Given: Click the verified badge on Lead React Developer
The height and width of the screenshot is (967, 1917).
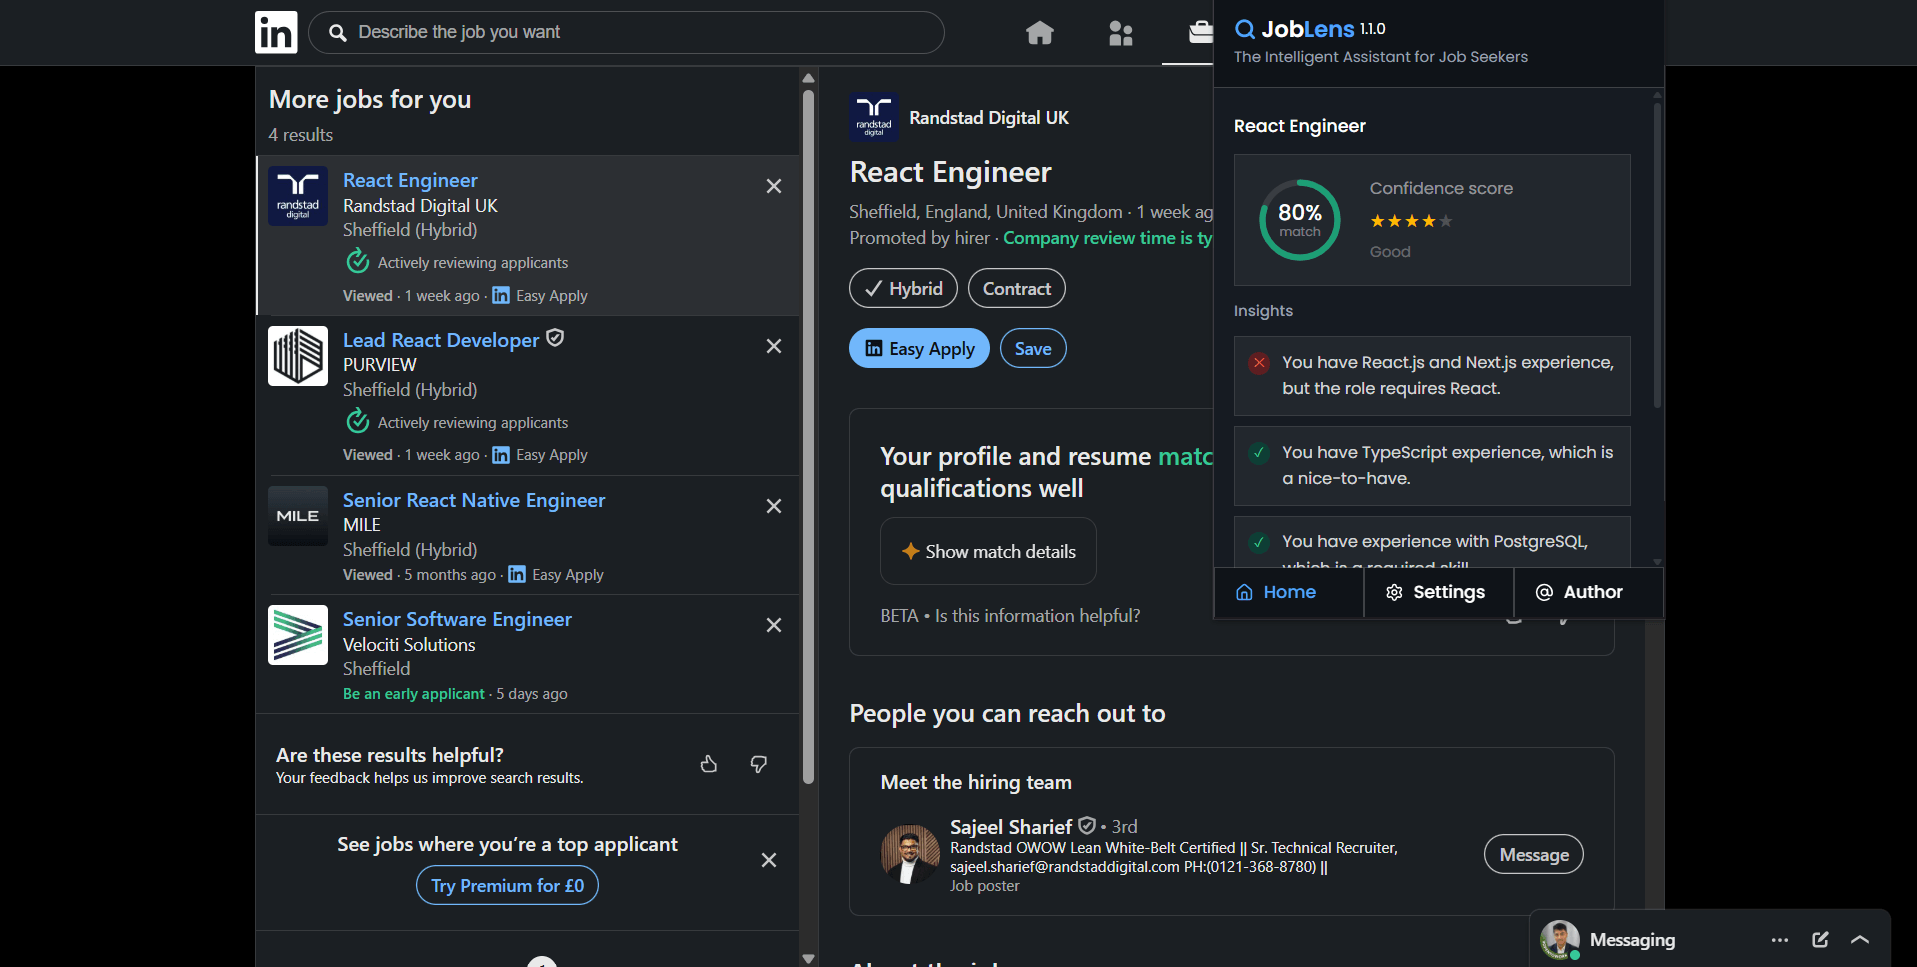Looking at the screenshot, I should point(555,338).
